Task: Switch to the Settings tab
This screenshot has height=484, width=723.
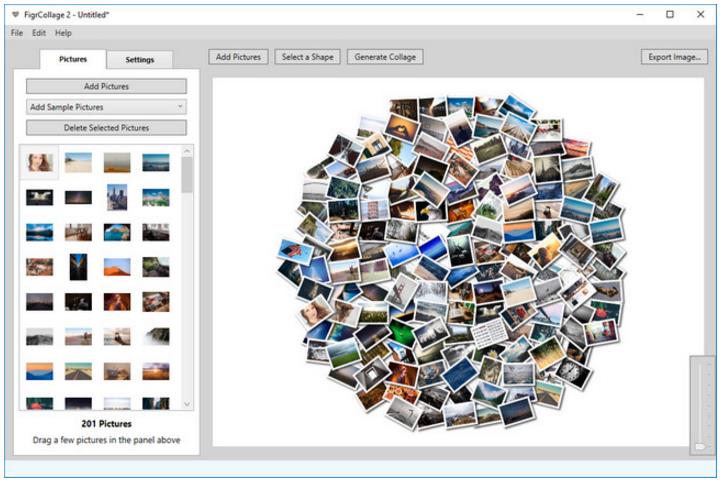Action: 140,60
